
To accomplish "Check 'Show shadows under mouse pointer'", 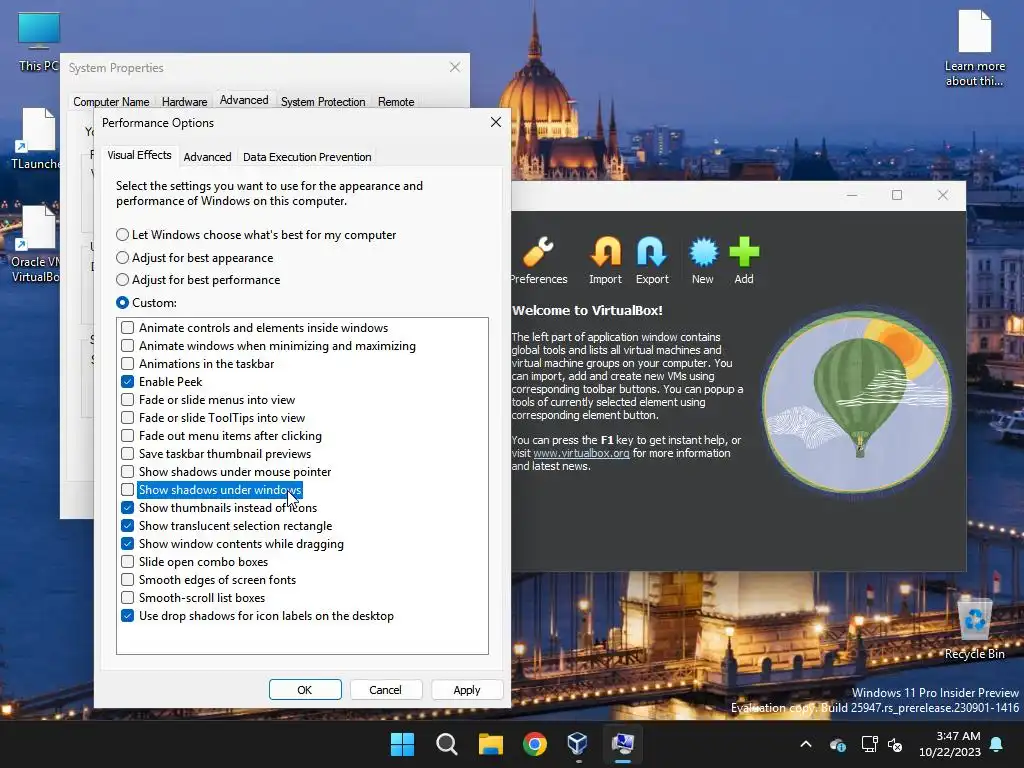I will point(127,471).
